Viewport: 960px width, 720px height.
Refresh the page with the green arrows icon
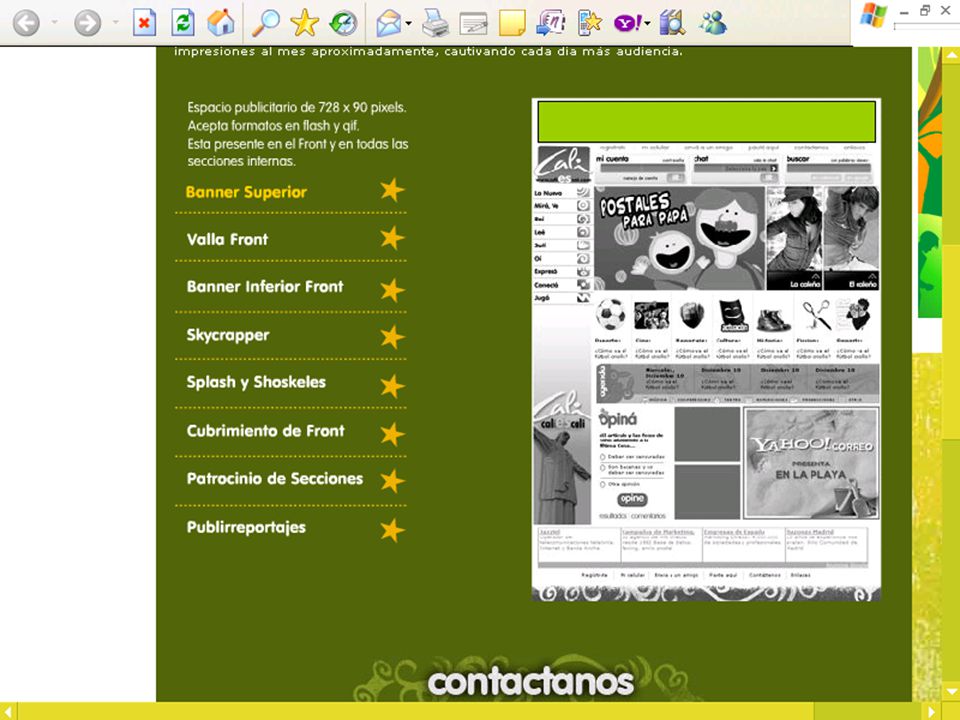[x=182, y=23]
